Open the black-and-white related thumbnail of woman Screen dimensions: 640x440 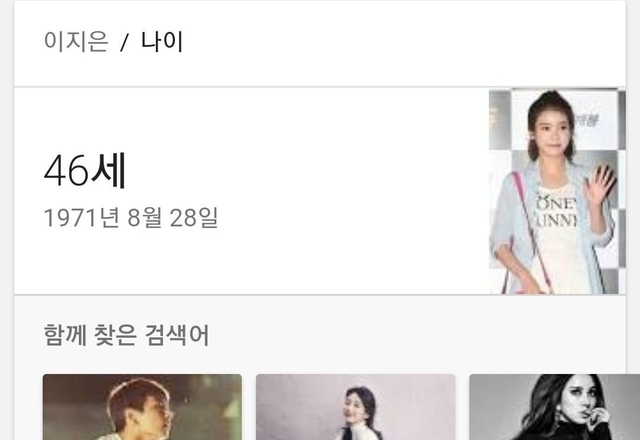(x=555, y=407)
